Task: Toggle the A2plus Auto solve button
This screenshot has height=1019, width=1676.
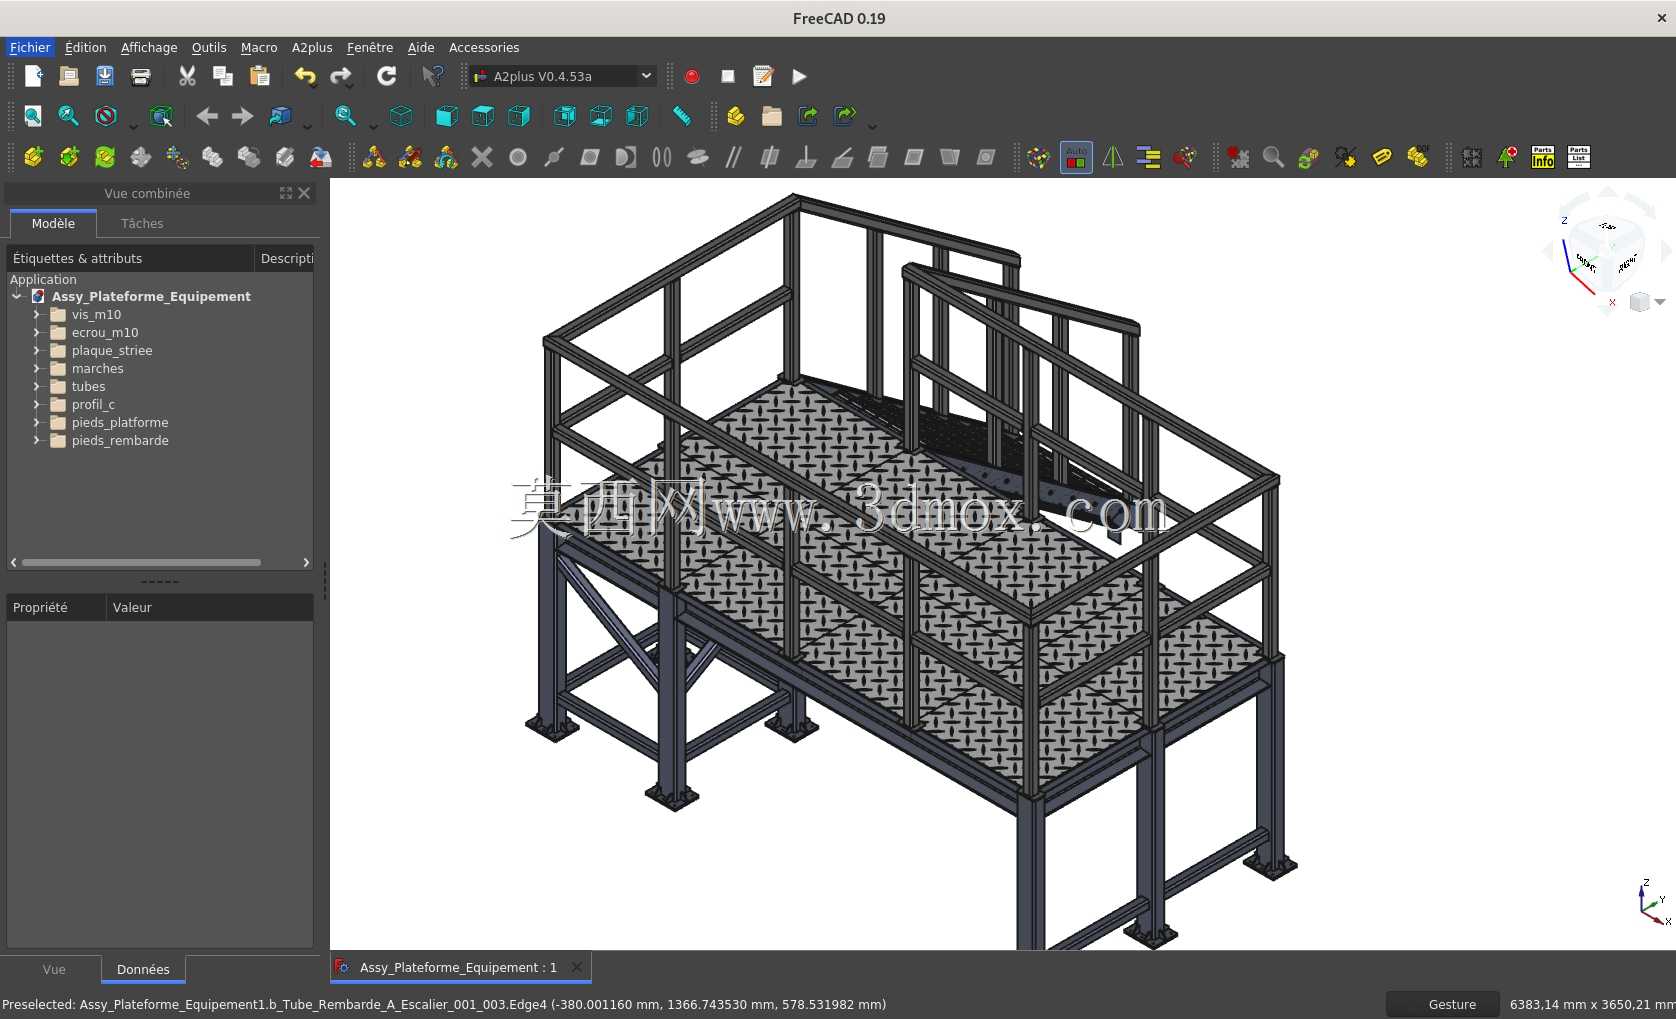Action: tap(1076, 157)
